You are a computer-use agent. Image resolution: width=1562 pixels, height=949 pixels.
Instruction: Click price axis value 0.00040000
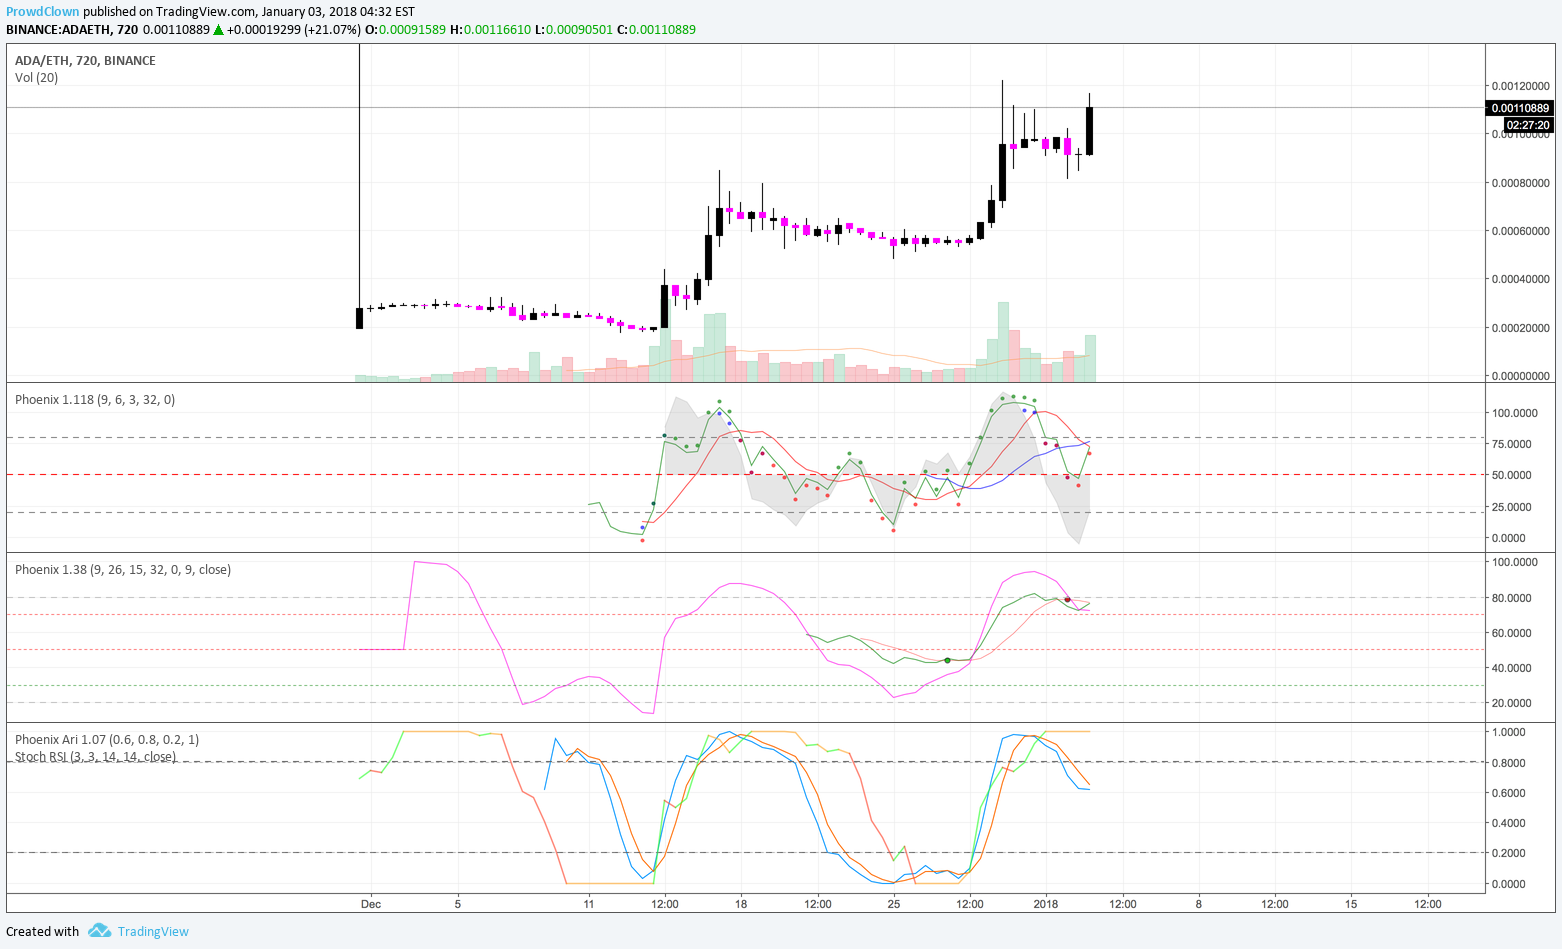(1520, 279)
